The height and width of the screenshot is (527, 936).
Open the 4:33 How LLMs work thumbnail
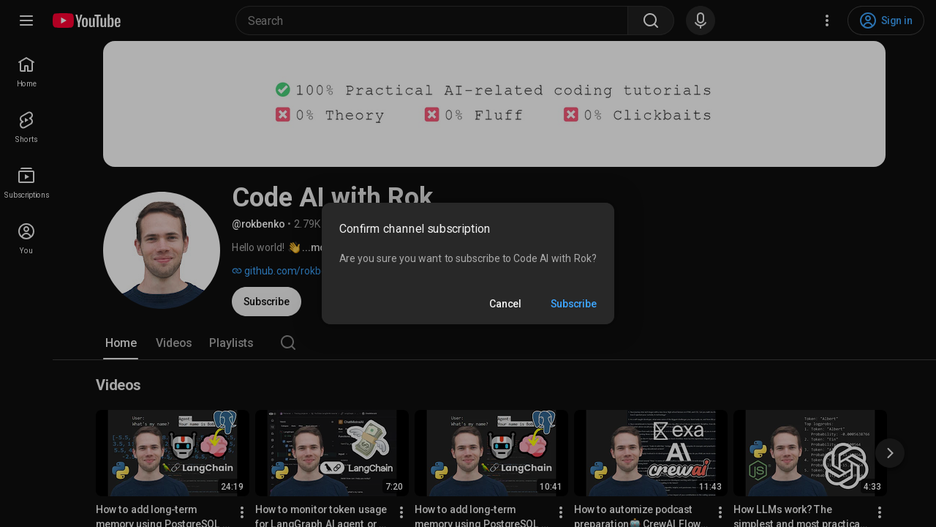(x=810, y=453)
